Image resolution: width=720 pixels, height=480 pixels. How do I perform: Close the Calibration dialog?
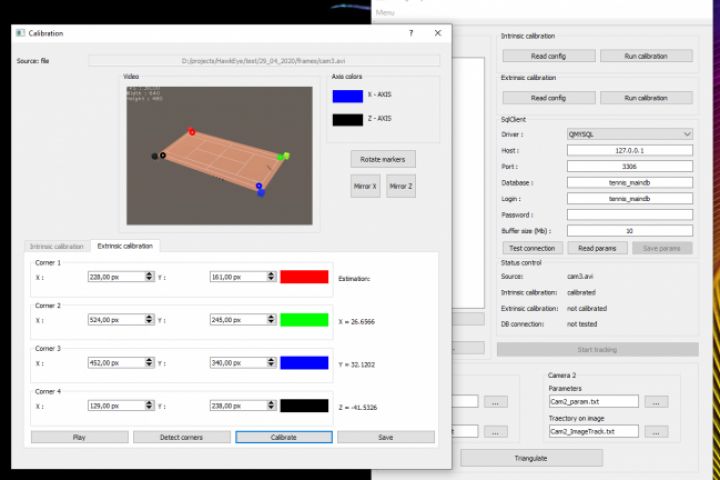coord(438,33)
